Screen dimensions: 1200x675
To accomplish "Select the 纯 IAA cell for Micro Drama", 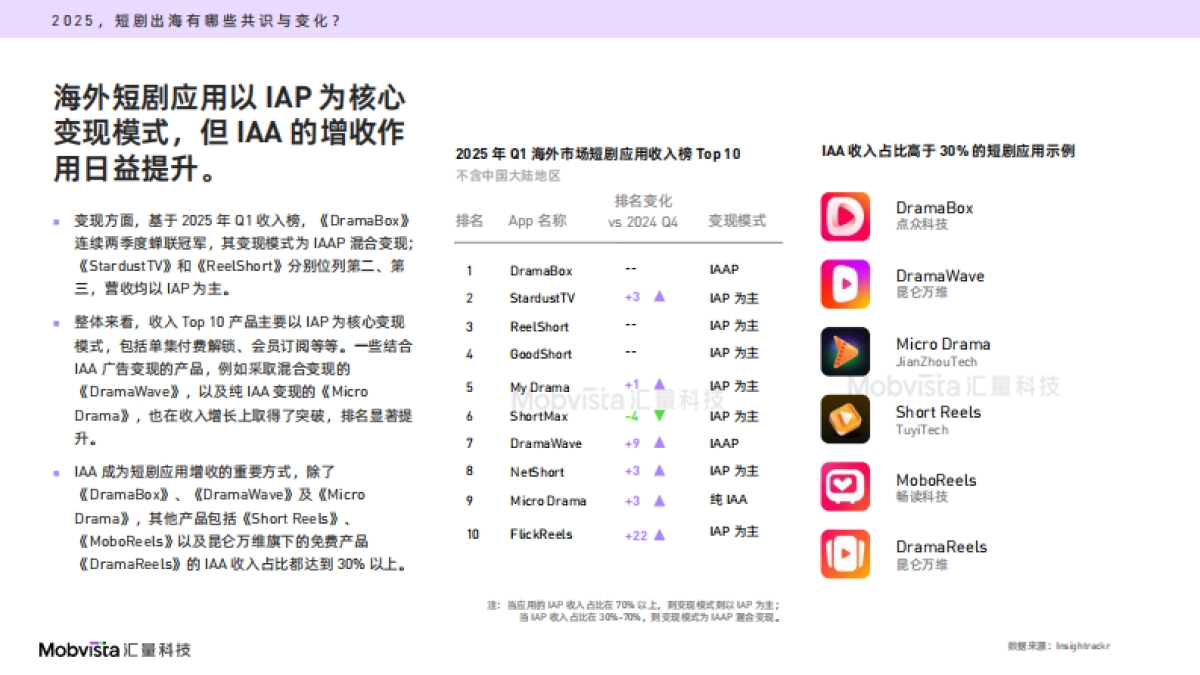I will tap(727, 500).
